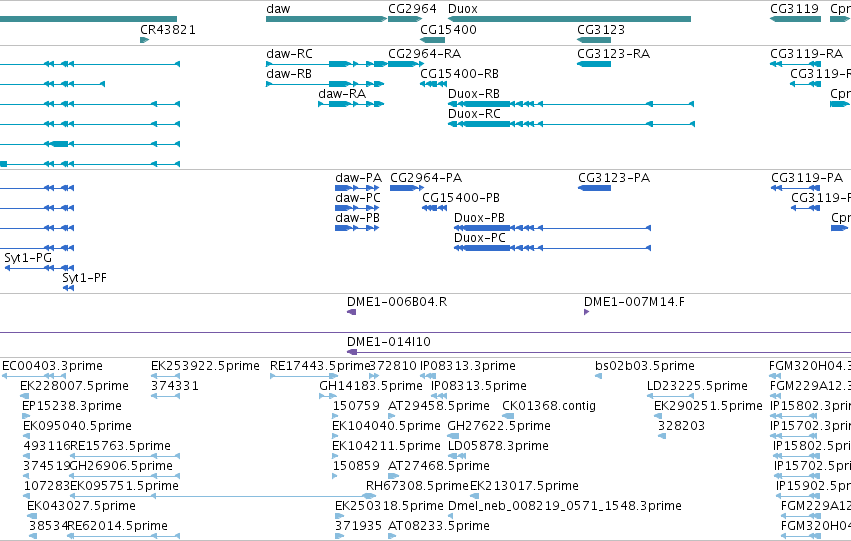Select the 374331 EST feature
Screen dimensions: 851x541
pos(165,396)
